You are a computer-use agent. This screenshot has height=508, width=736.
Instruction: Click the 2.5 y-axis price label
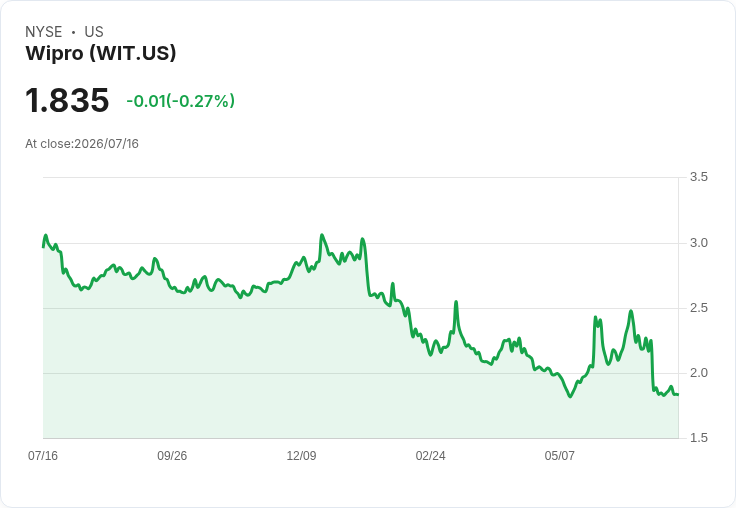click(x=698, y=308)
